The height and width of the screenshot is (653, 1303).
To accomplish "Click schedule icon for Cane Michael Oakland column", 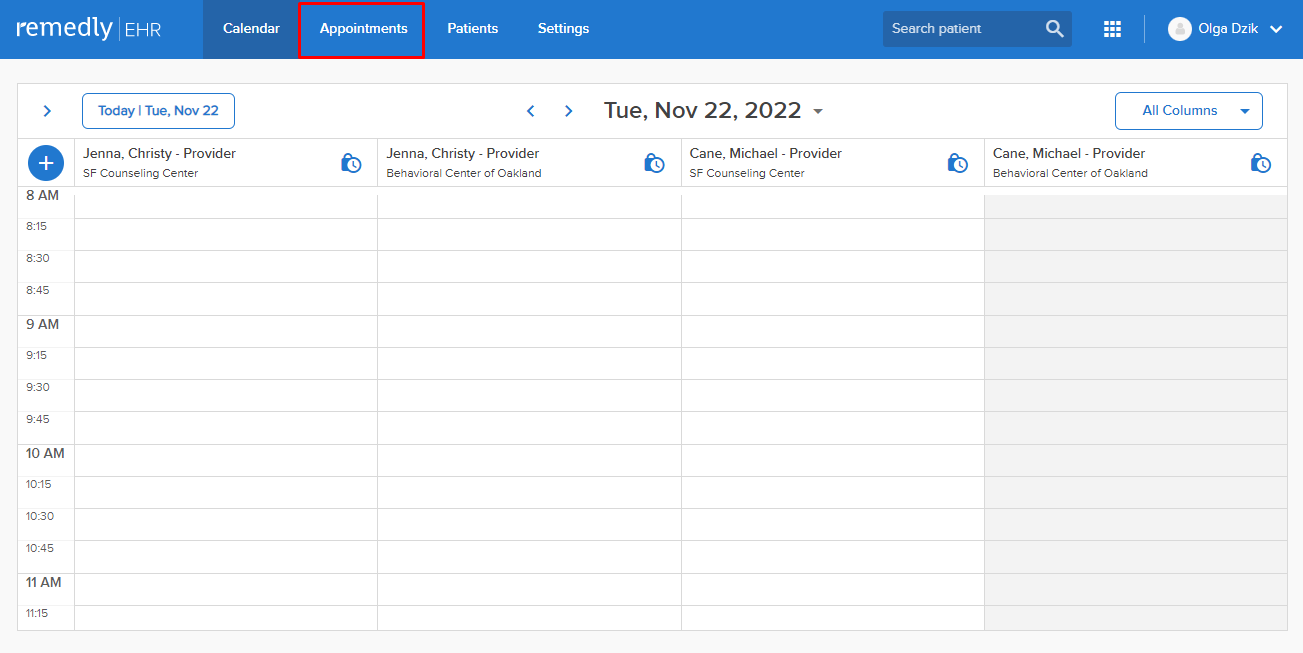I will pos(1260,163).
